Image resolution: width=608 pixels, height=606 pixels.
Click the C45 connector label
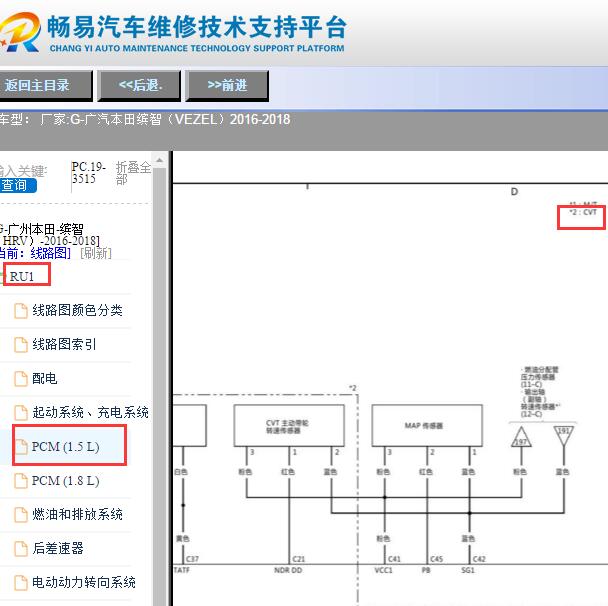click(x=437, y=559)
